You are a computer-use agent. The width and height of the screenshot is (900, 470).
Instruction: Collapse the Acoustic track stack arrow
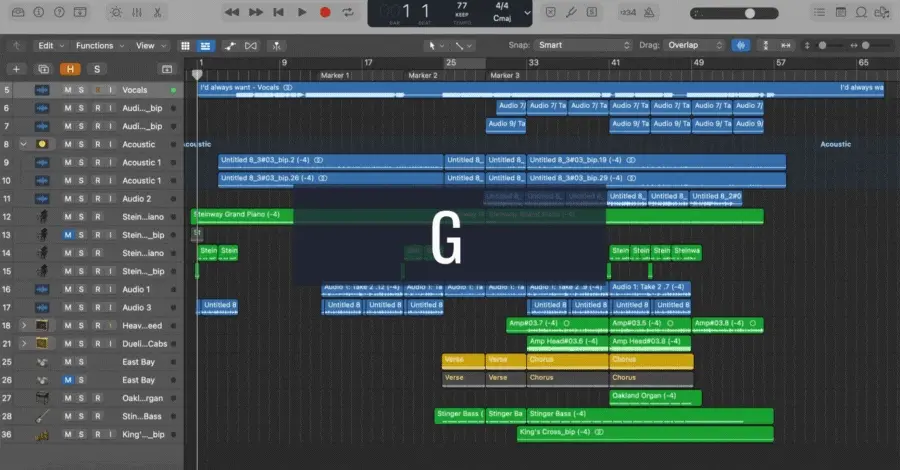pyautogui.click(x=24, y=144)
